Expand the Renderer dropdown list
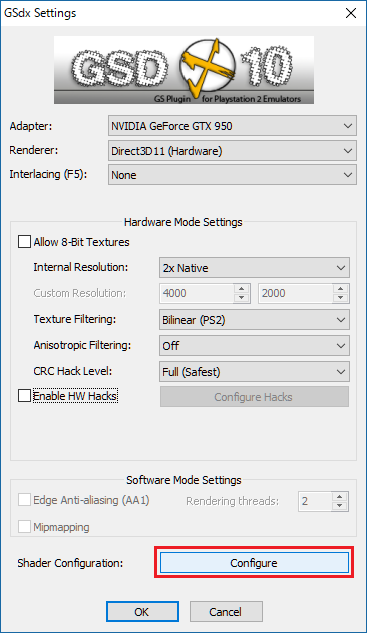The width and height of the screenshot is (368, 633). [232, 151]
